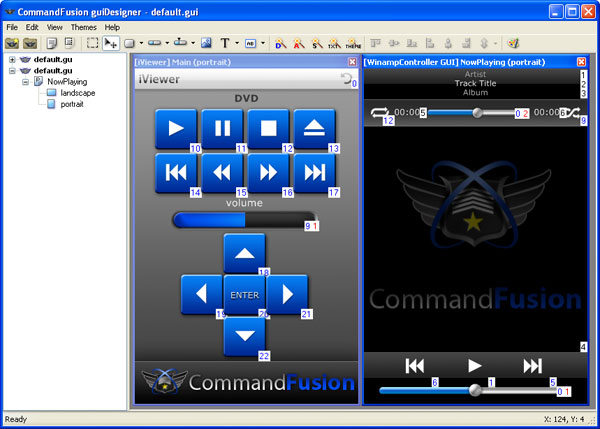Click the page properties toolbar icon
The width and height of the screenshot is (600, 429).
(x=69, y=43)
